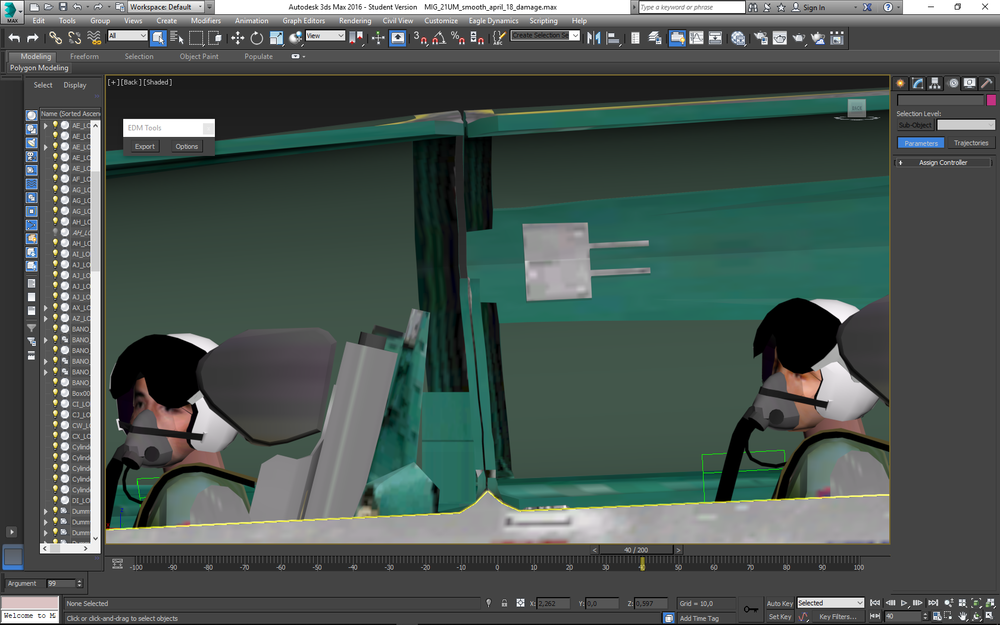This screenshot has height=625, width=1000.
Task: Click the Trajectories button
Action: tap(970, 143)
